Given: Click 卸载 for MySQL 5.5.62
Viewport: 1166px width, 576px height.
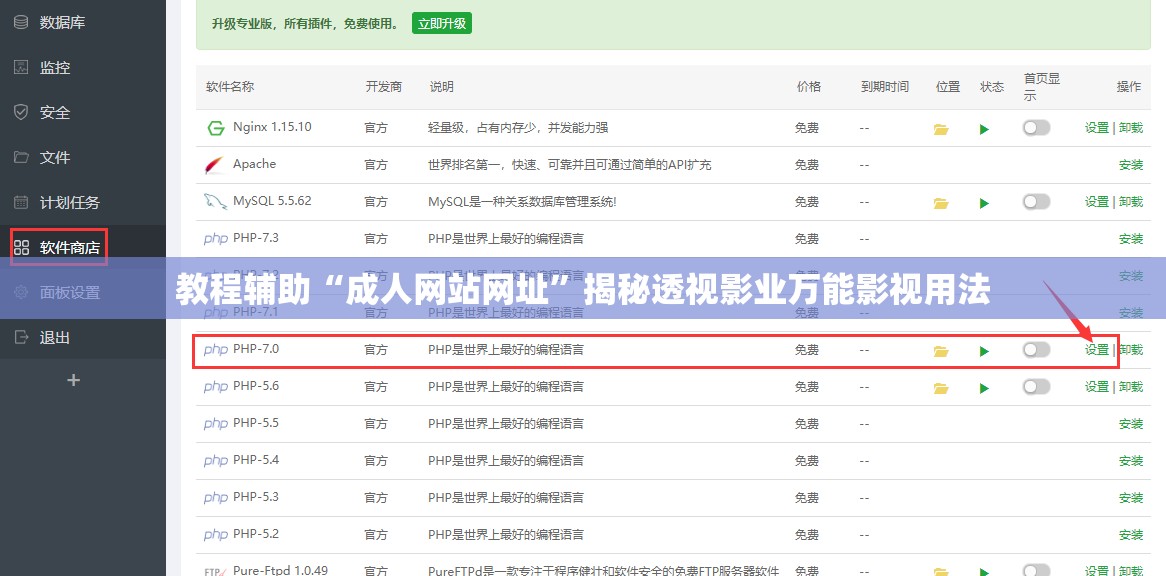Looking at the screenshot, I should [x=1131, y=201].
